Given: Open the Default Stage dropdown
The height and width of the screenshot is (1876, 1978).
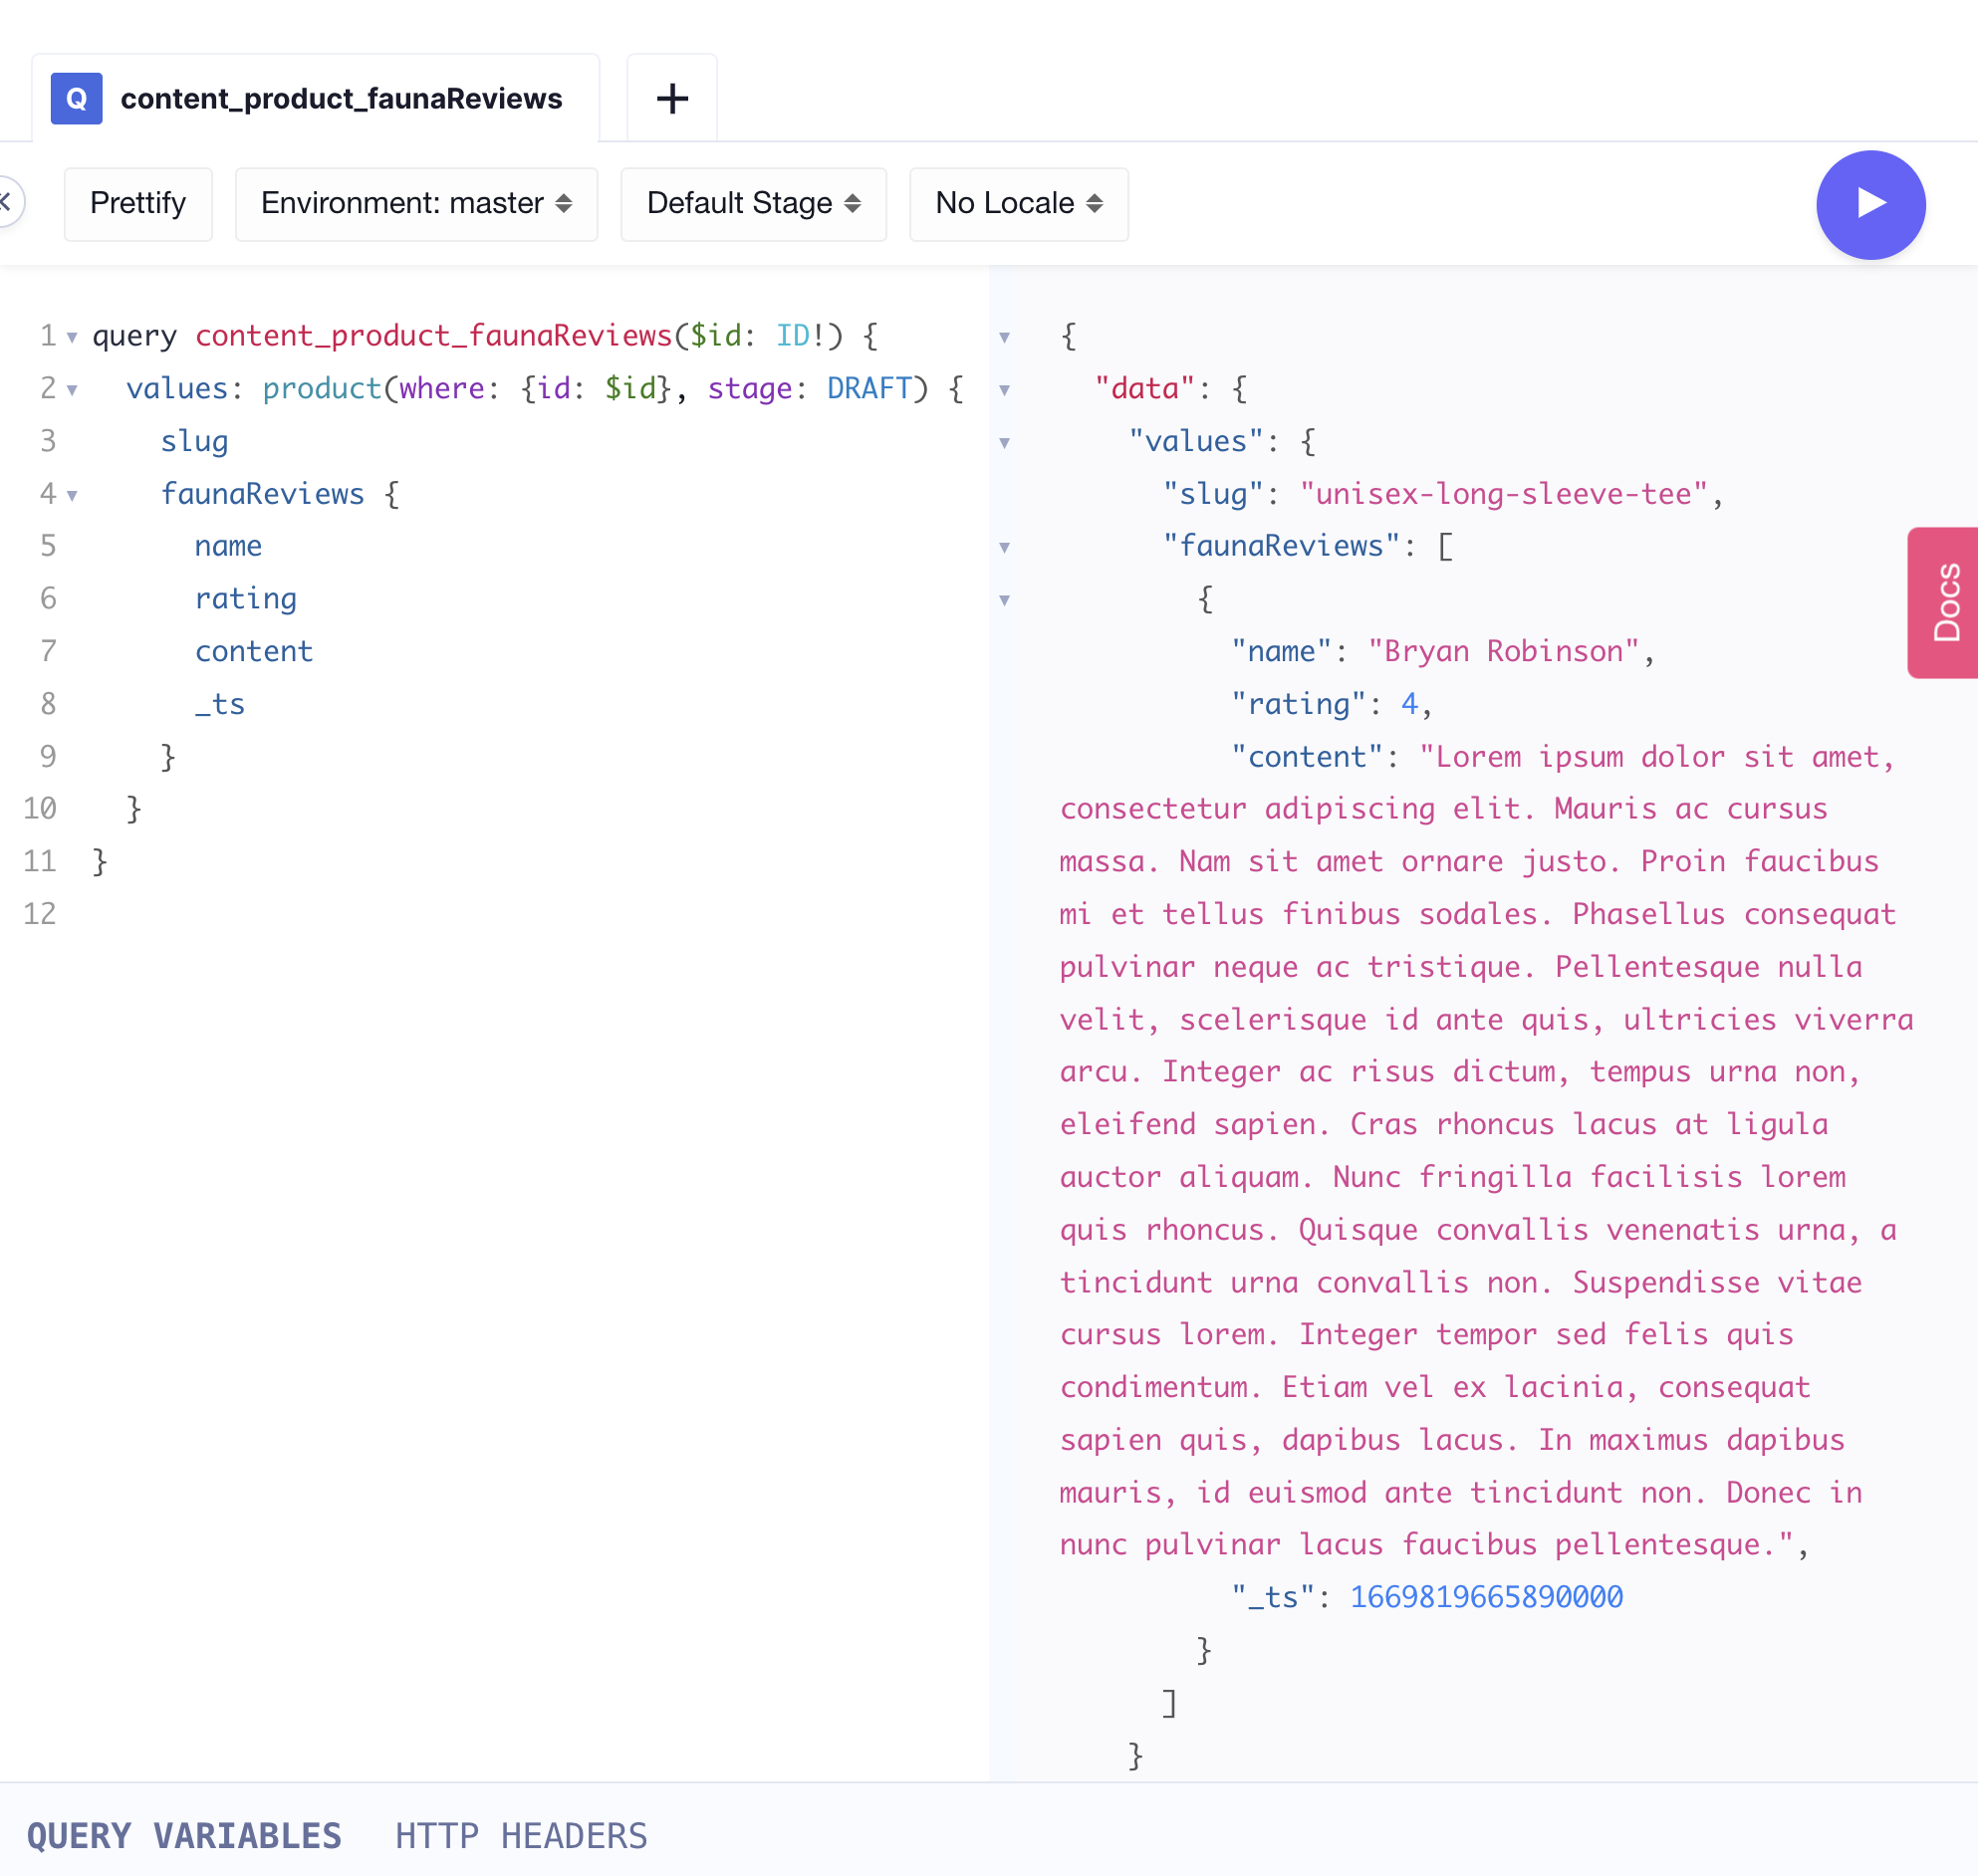Looking at the screenshot, I should 755,201.
